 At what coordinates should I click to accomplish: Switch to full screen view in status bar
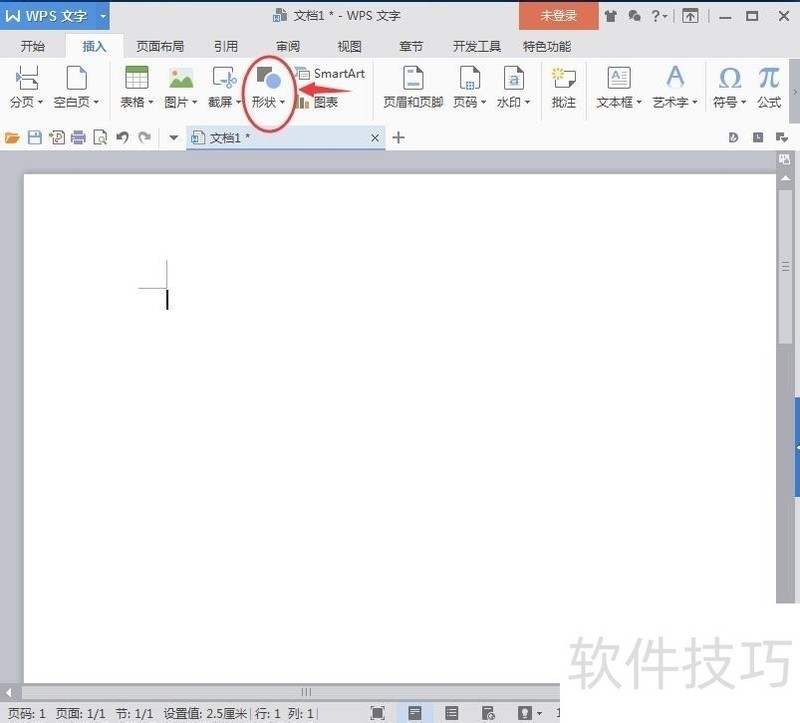[378, 713]
